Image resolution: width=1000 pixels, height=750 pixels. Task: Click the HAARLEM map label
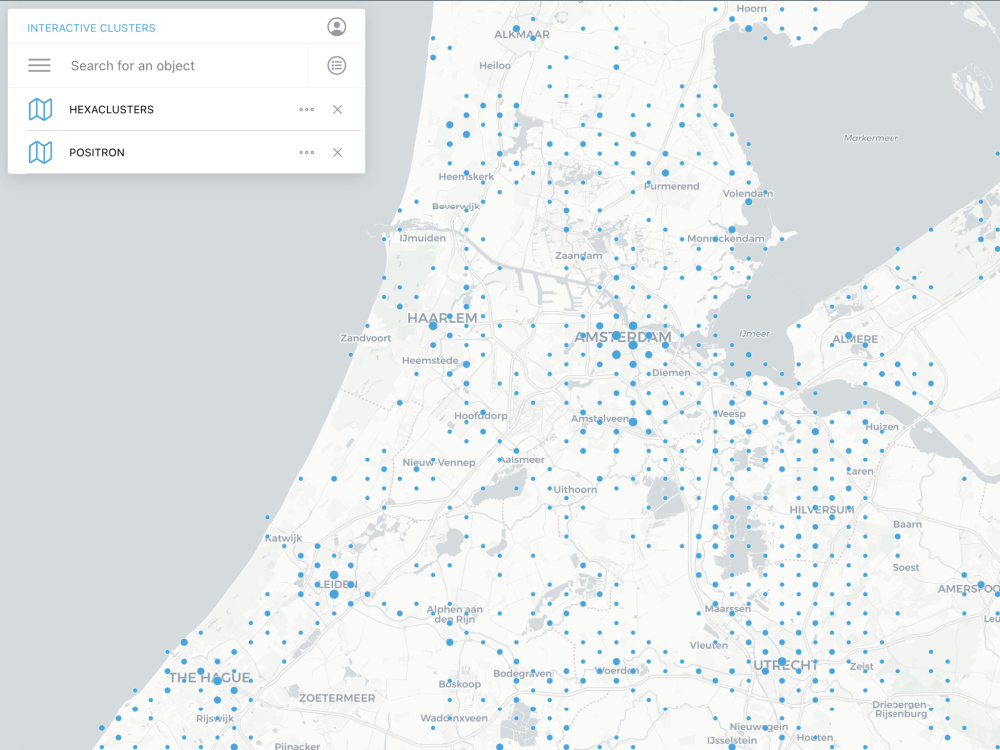(442, 318)
